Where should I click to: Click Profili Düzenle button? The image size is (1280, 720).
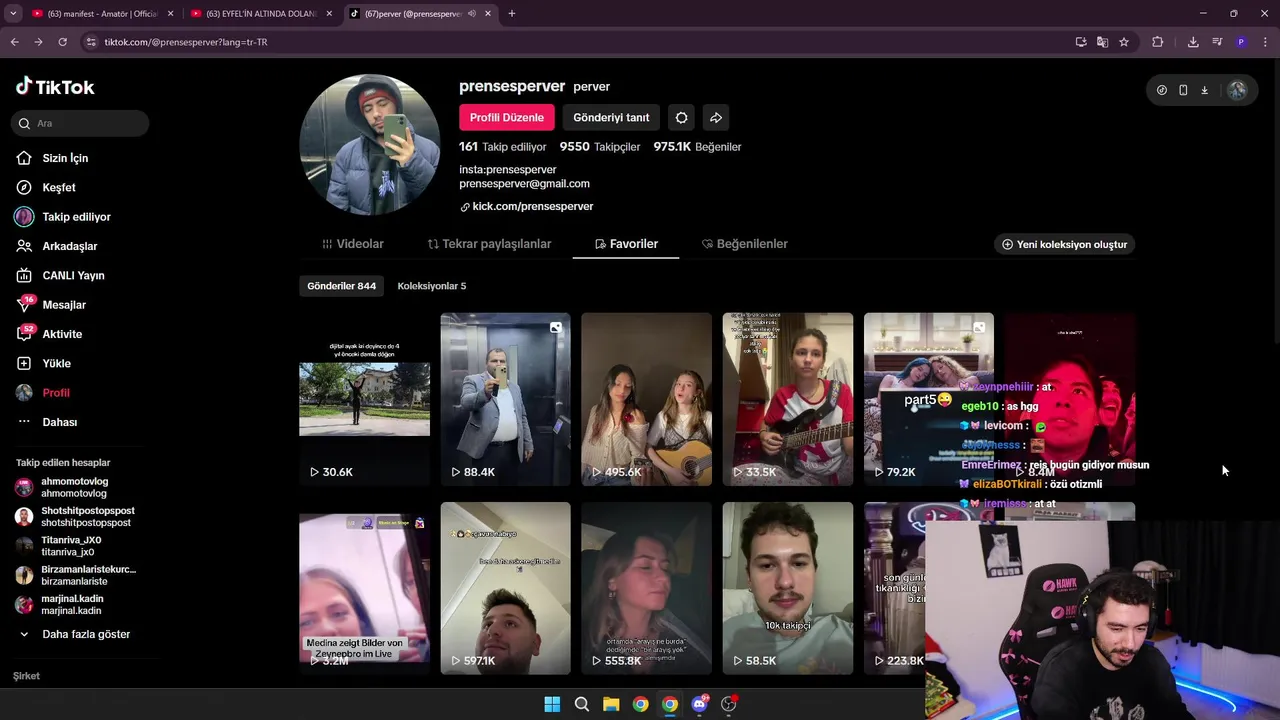[x=506, y=118]
